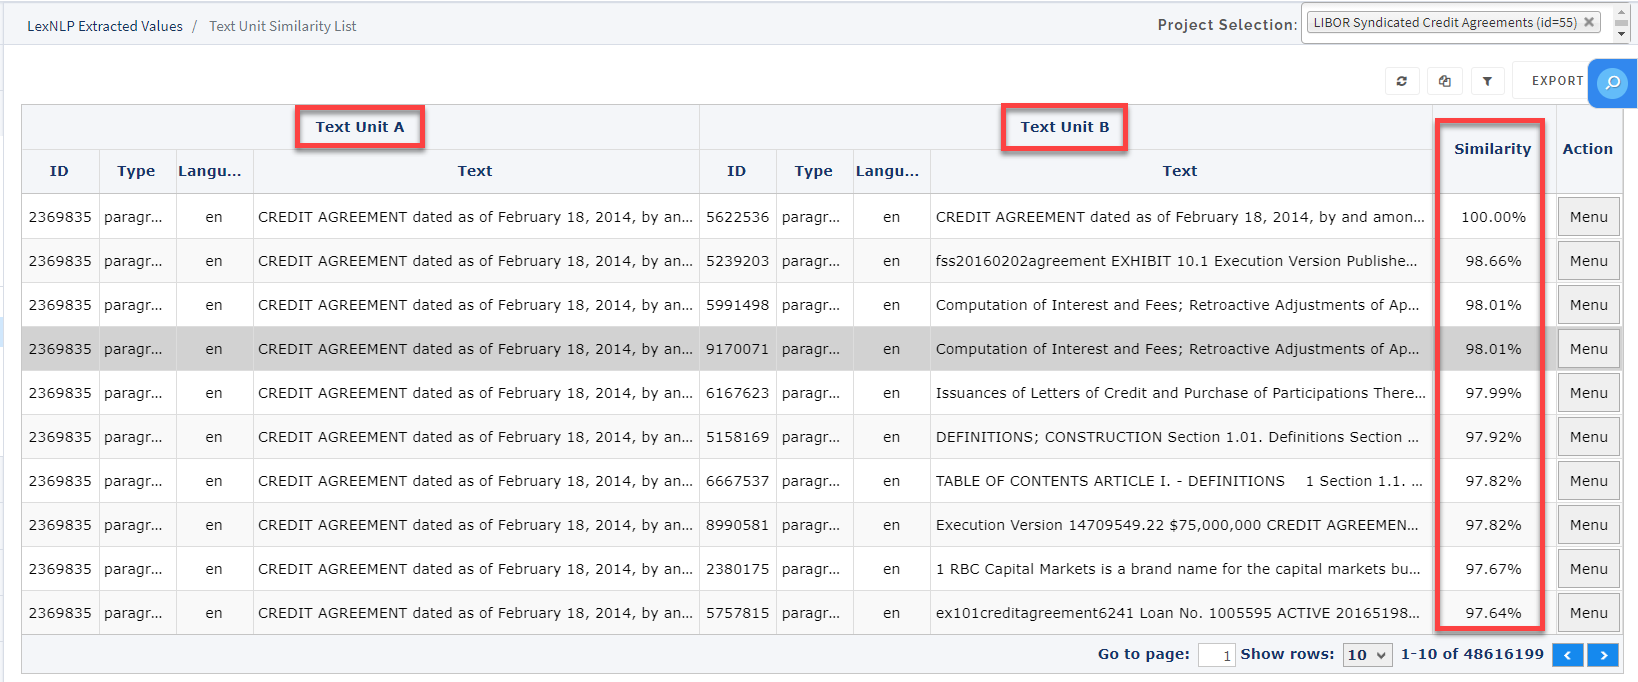Image resolution: width=1638 pixels, height=682 pixels.
Task: Select Text Unit B ID 2380175 cell
Action: click(x=737, y=569)
